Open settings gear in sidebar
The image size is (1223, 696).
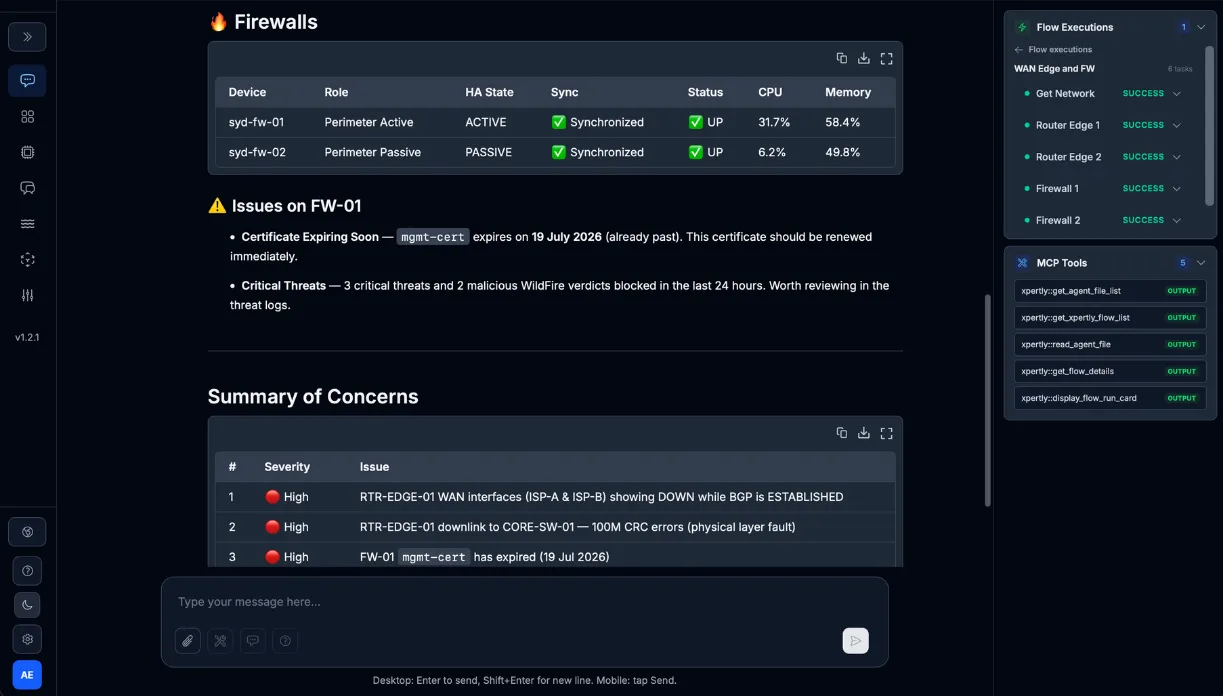click(x=27, y=639)
